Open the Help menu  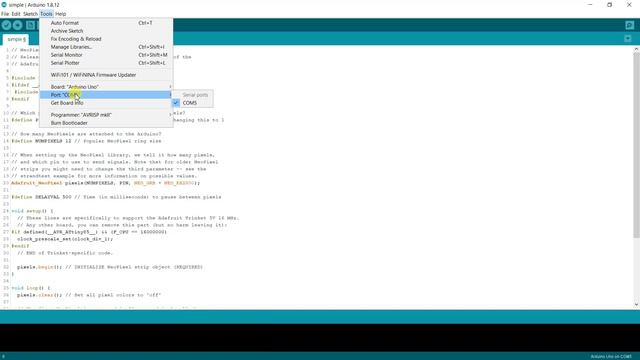coord(60,14)
